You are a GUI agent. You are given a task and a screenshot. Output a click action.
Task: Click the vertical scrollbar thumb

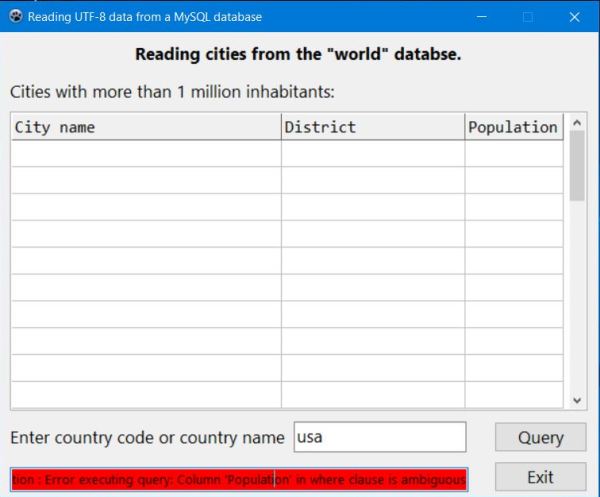[x=577, y=165]
